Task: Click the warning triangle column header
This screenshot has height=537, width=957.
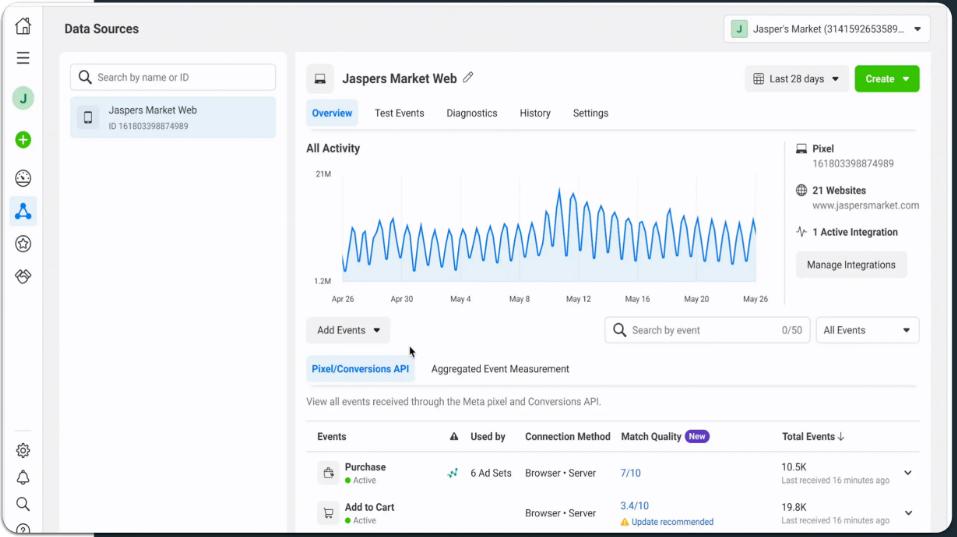Action: point(454,436)
